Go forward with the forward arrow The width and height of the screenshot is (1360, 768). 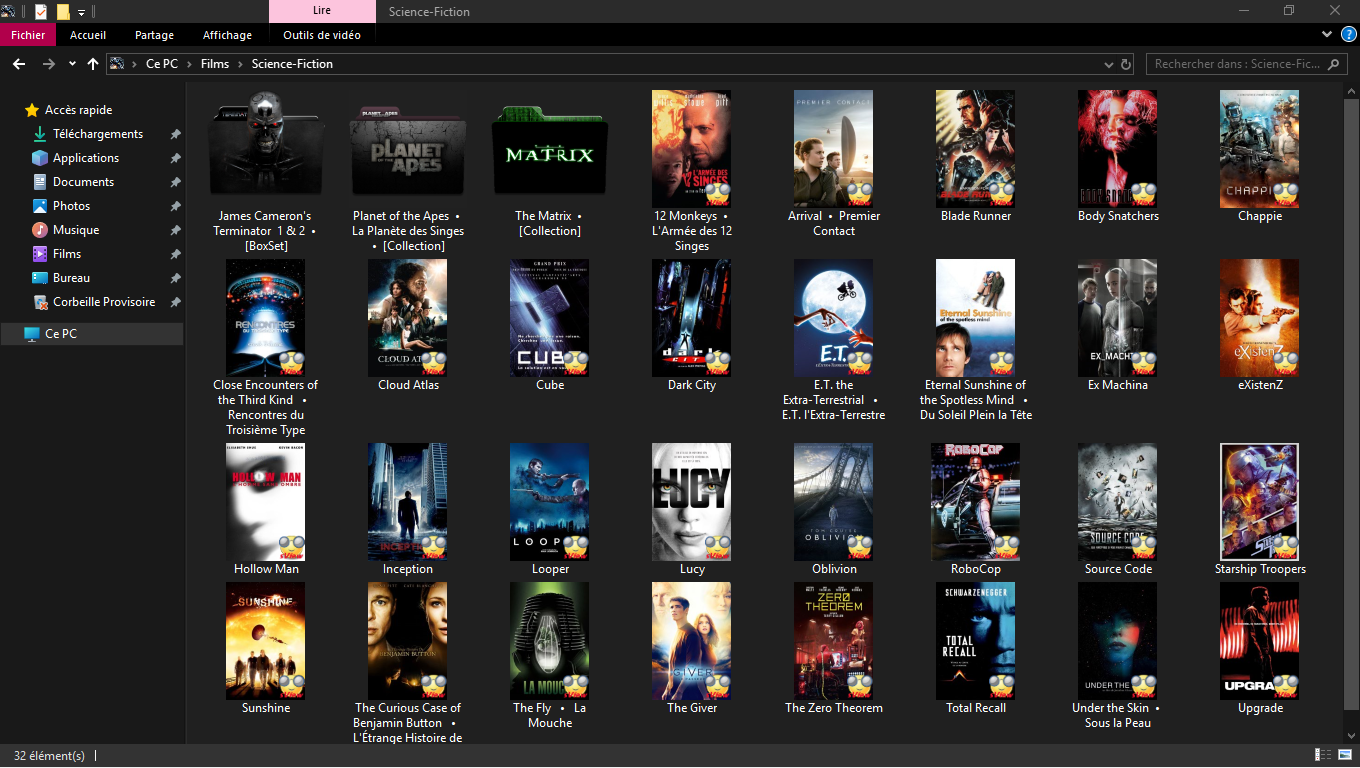coord(48,64)
